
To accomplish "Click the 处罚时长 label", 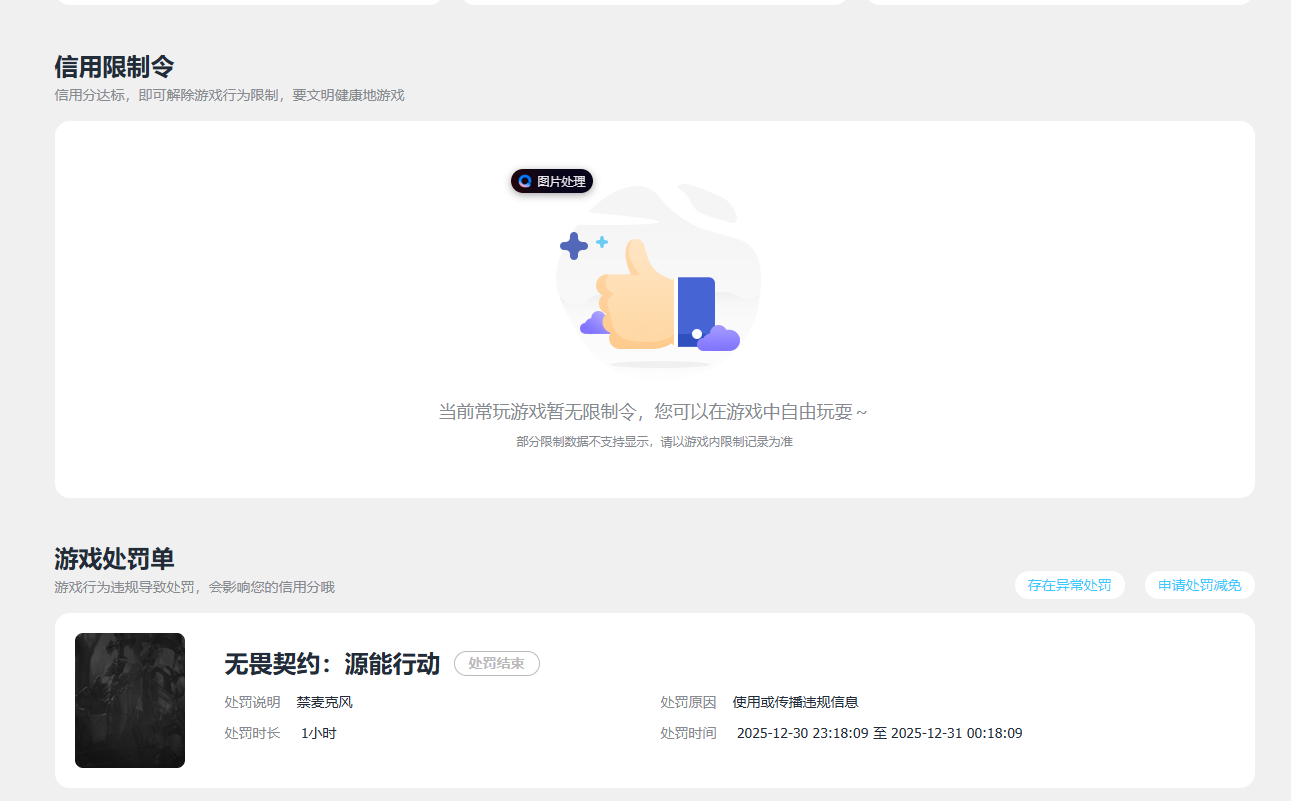I will coord(252,733).
